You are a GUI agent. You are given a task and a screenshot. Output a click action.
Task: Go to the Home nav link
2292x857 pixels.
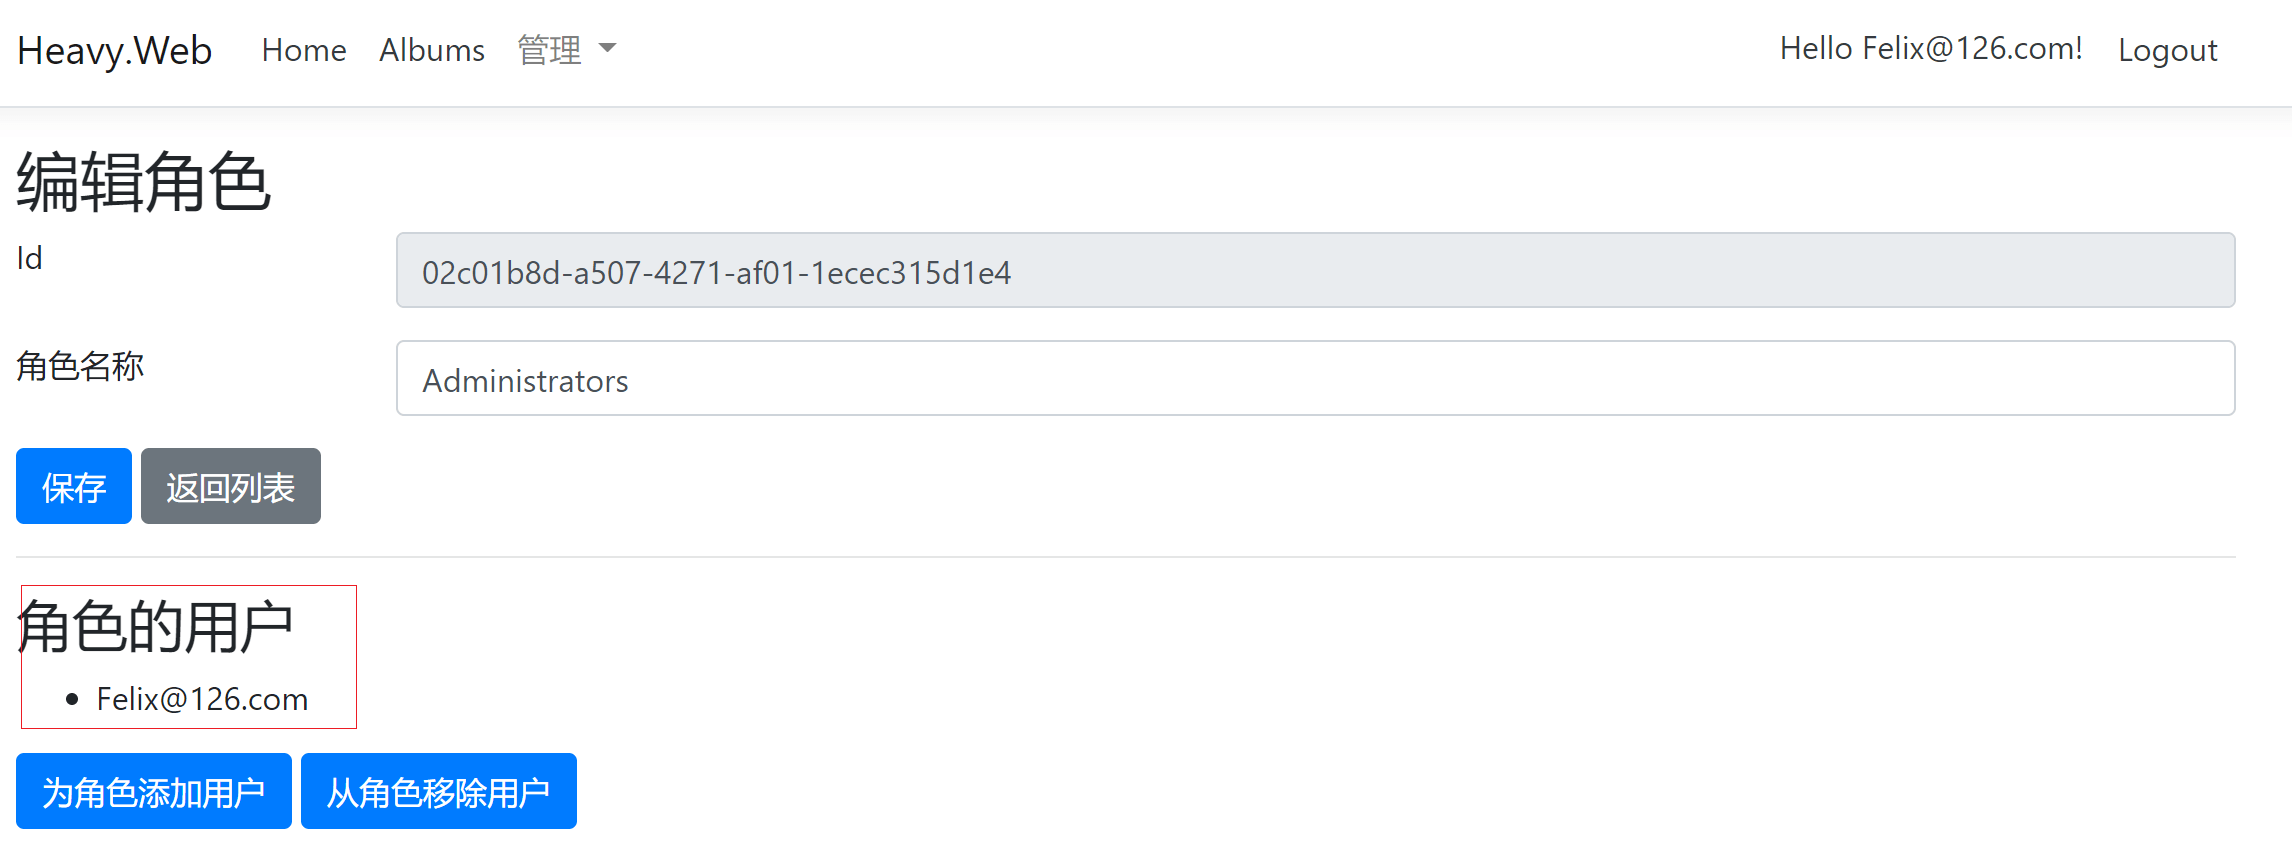coord(304,50)
